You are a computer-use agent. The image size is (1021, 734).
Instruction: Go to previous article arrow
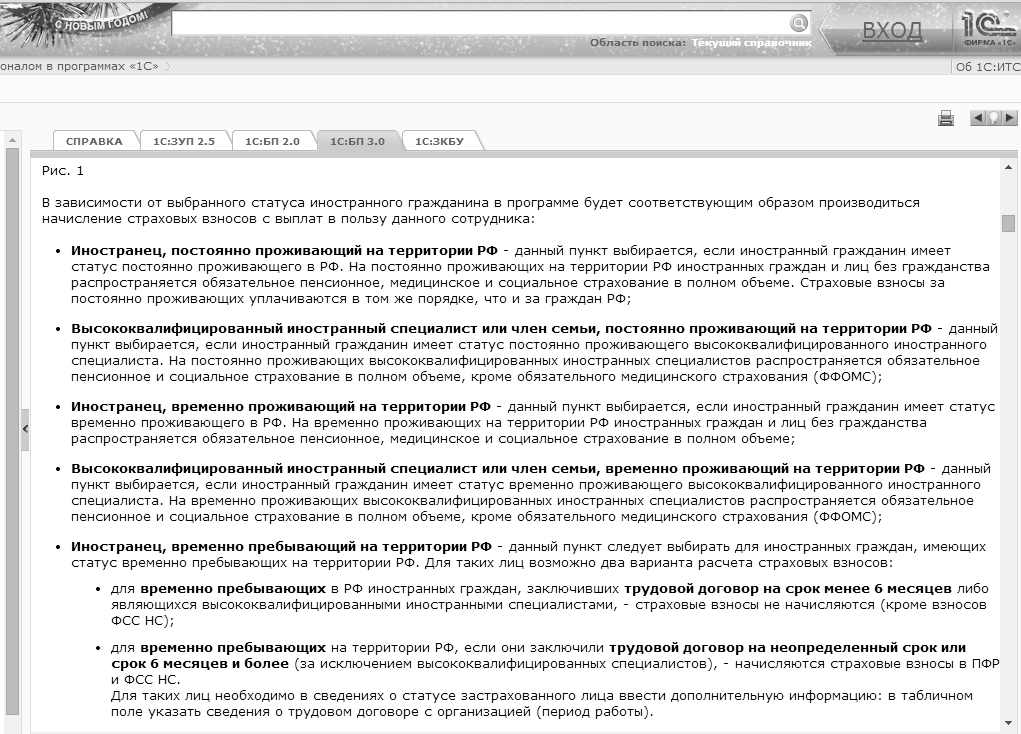(977, 118)
